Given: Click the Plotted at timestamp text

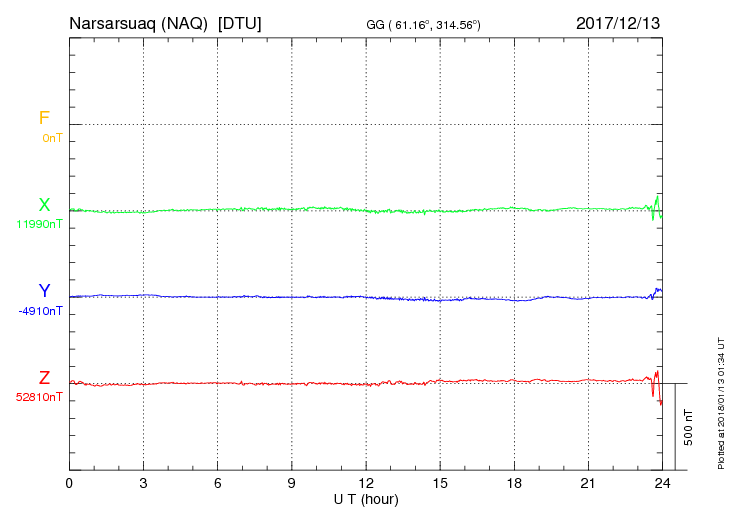Looking at the screenshot, I should 721,403.
